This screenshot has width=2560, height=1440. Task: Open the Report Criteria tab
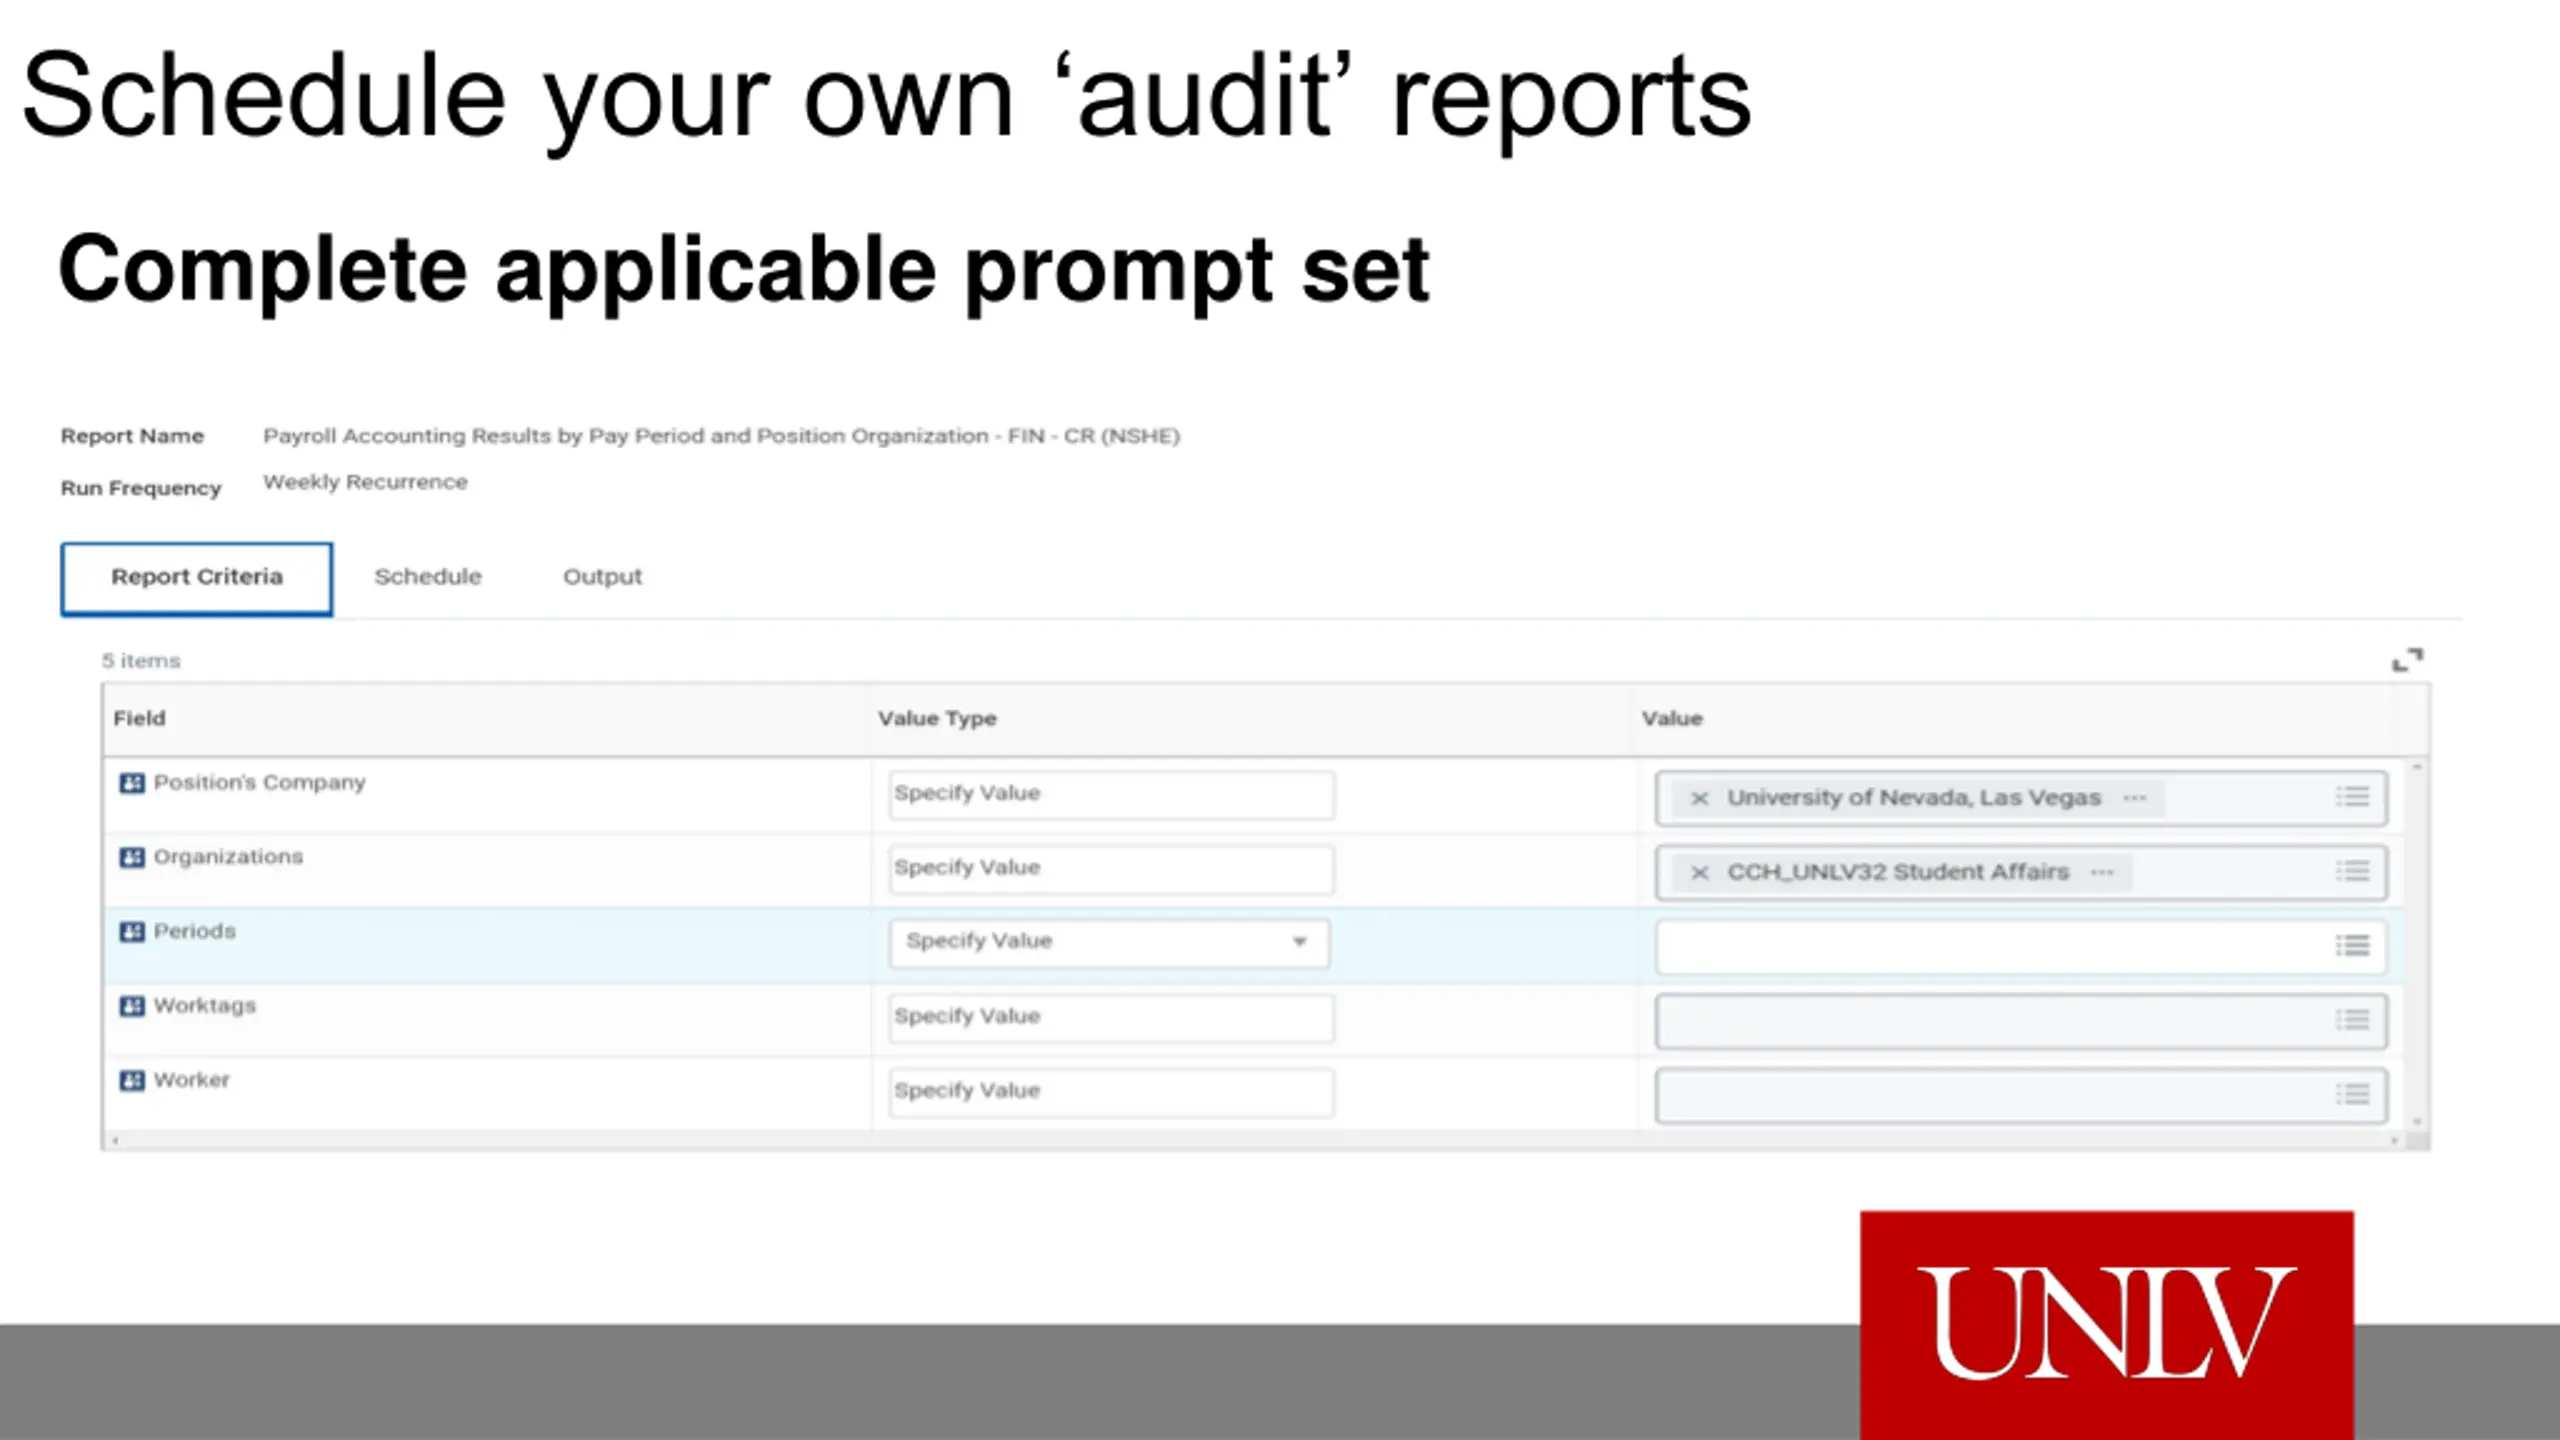(x=196, y=578)
